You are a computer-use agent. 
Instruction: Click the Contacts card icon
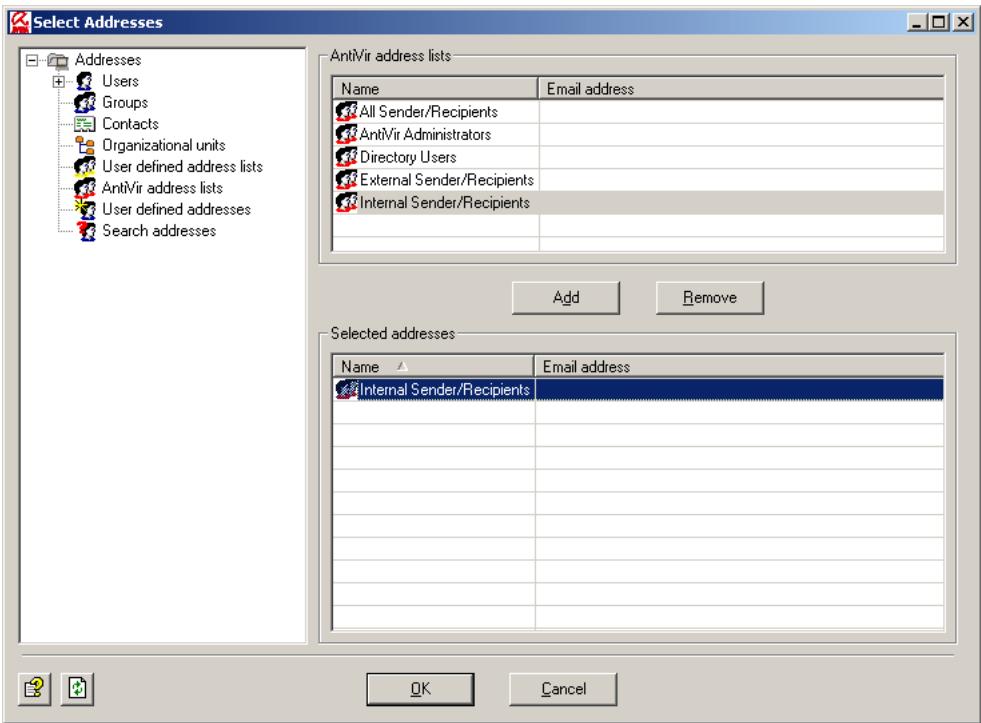(x=84, y=124)
